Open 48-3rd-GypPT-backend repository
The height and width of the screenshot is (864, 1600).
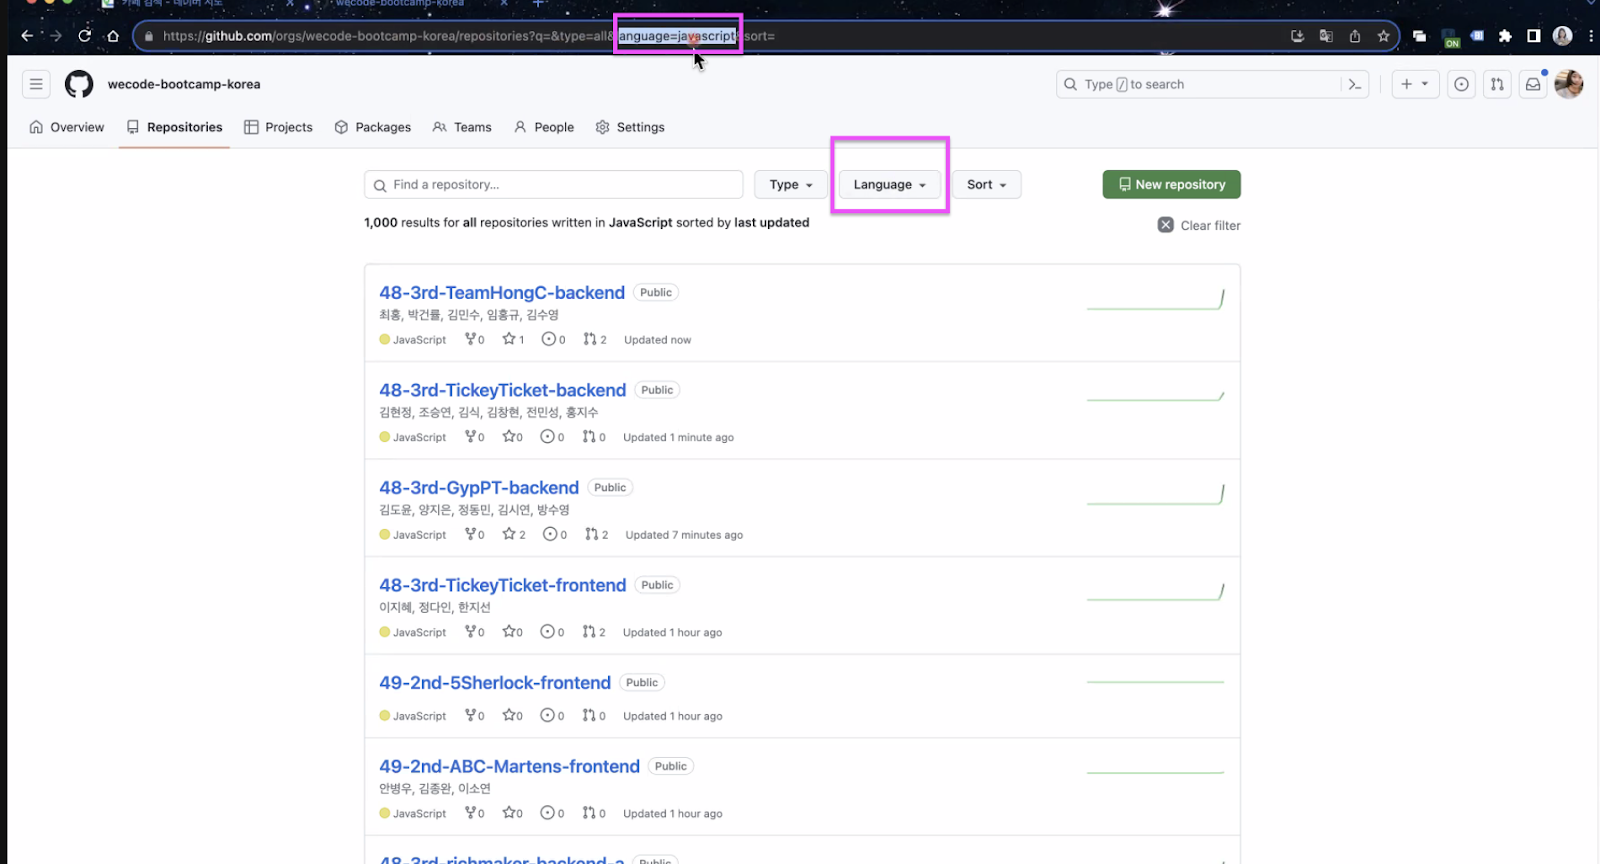[x=479, y=487]
